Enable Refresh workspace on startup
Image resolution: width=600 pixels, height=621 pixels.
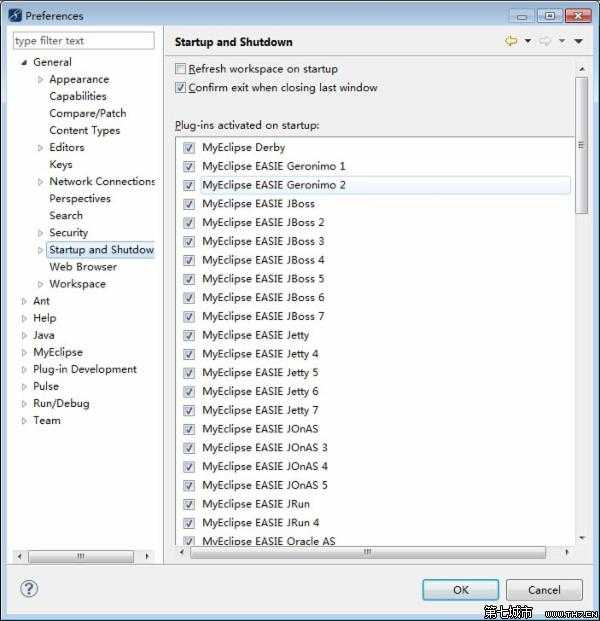pos(181,69)
